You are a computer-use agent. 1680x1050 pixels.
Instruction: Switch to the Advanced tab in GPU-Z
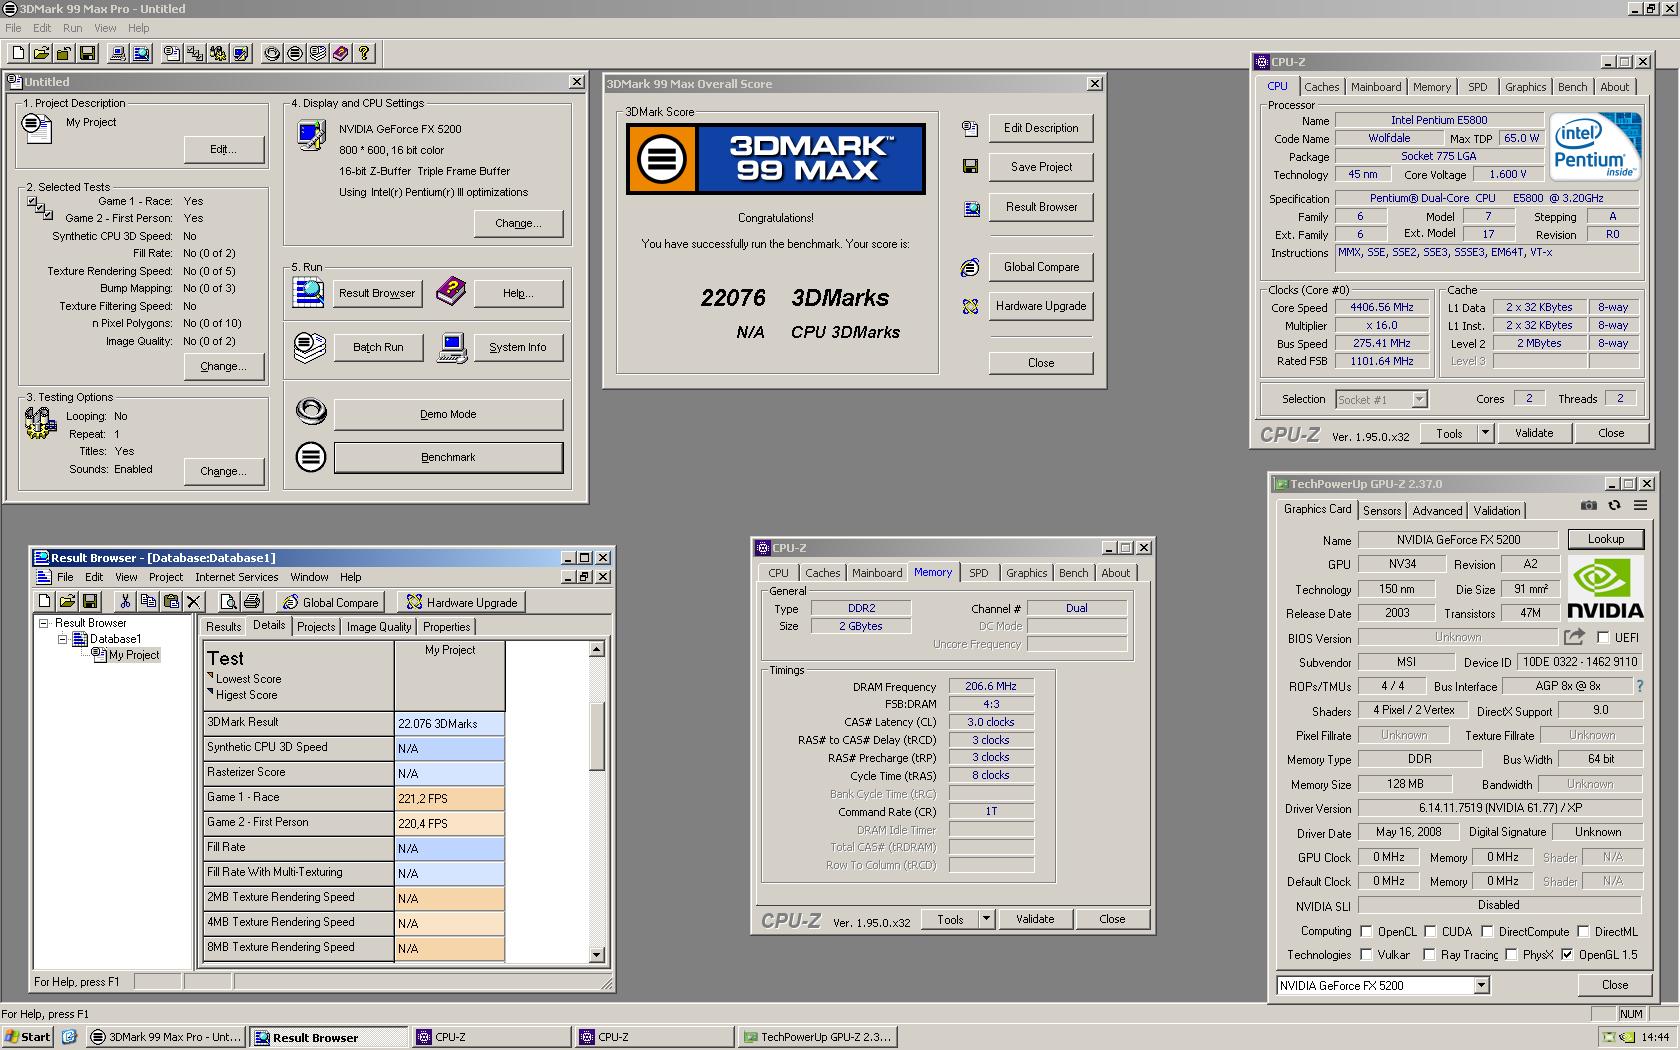[x=1437, y=510]
